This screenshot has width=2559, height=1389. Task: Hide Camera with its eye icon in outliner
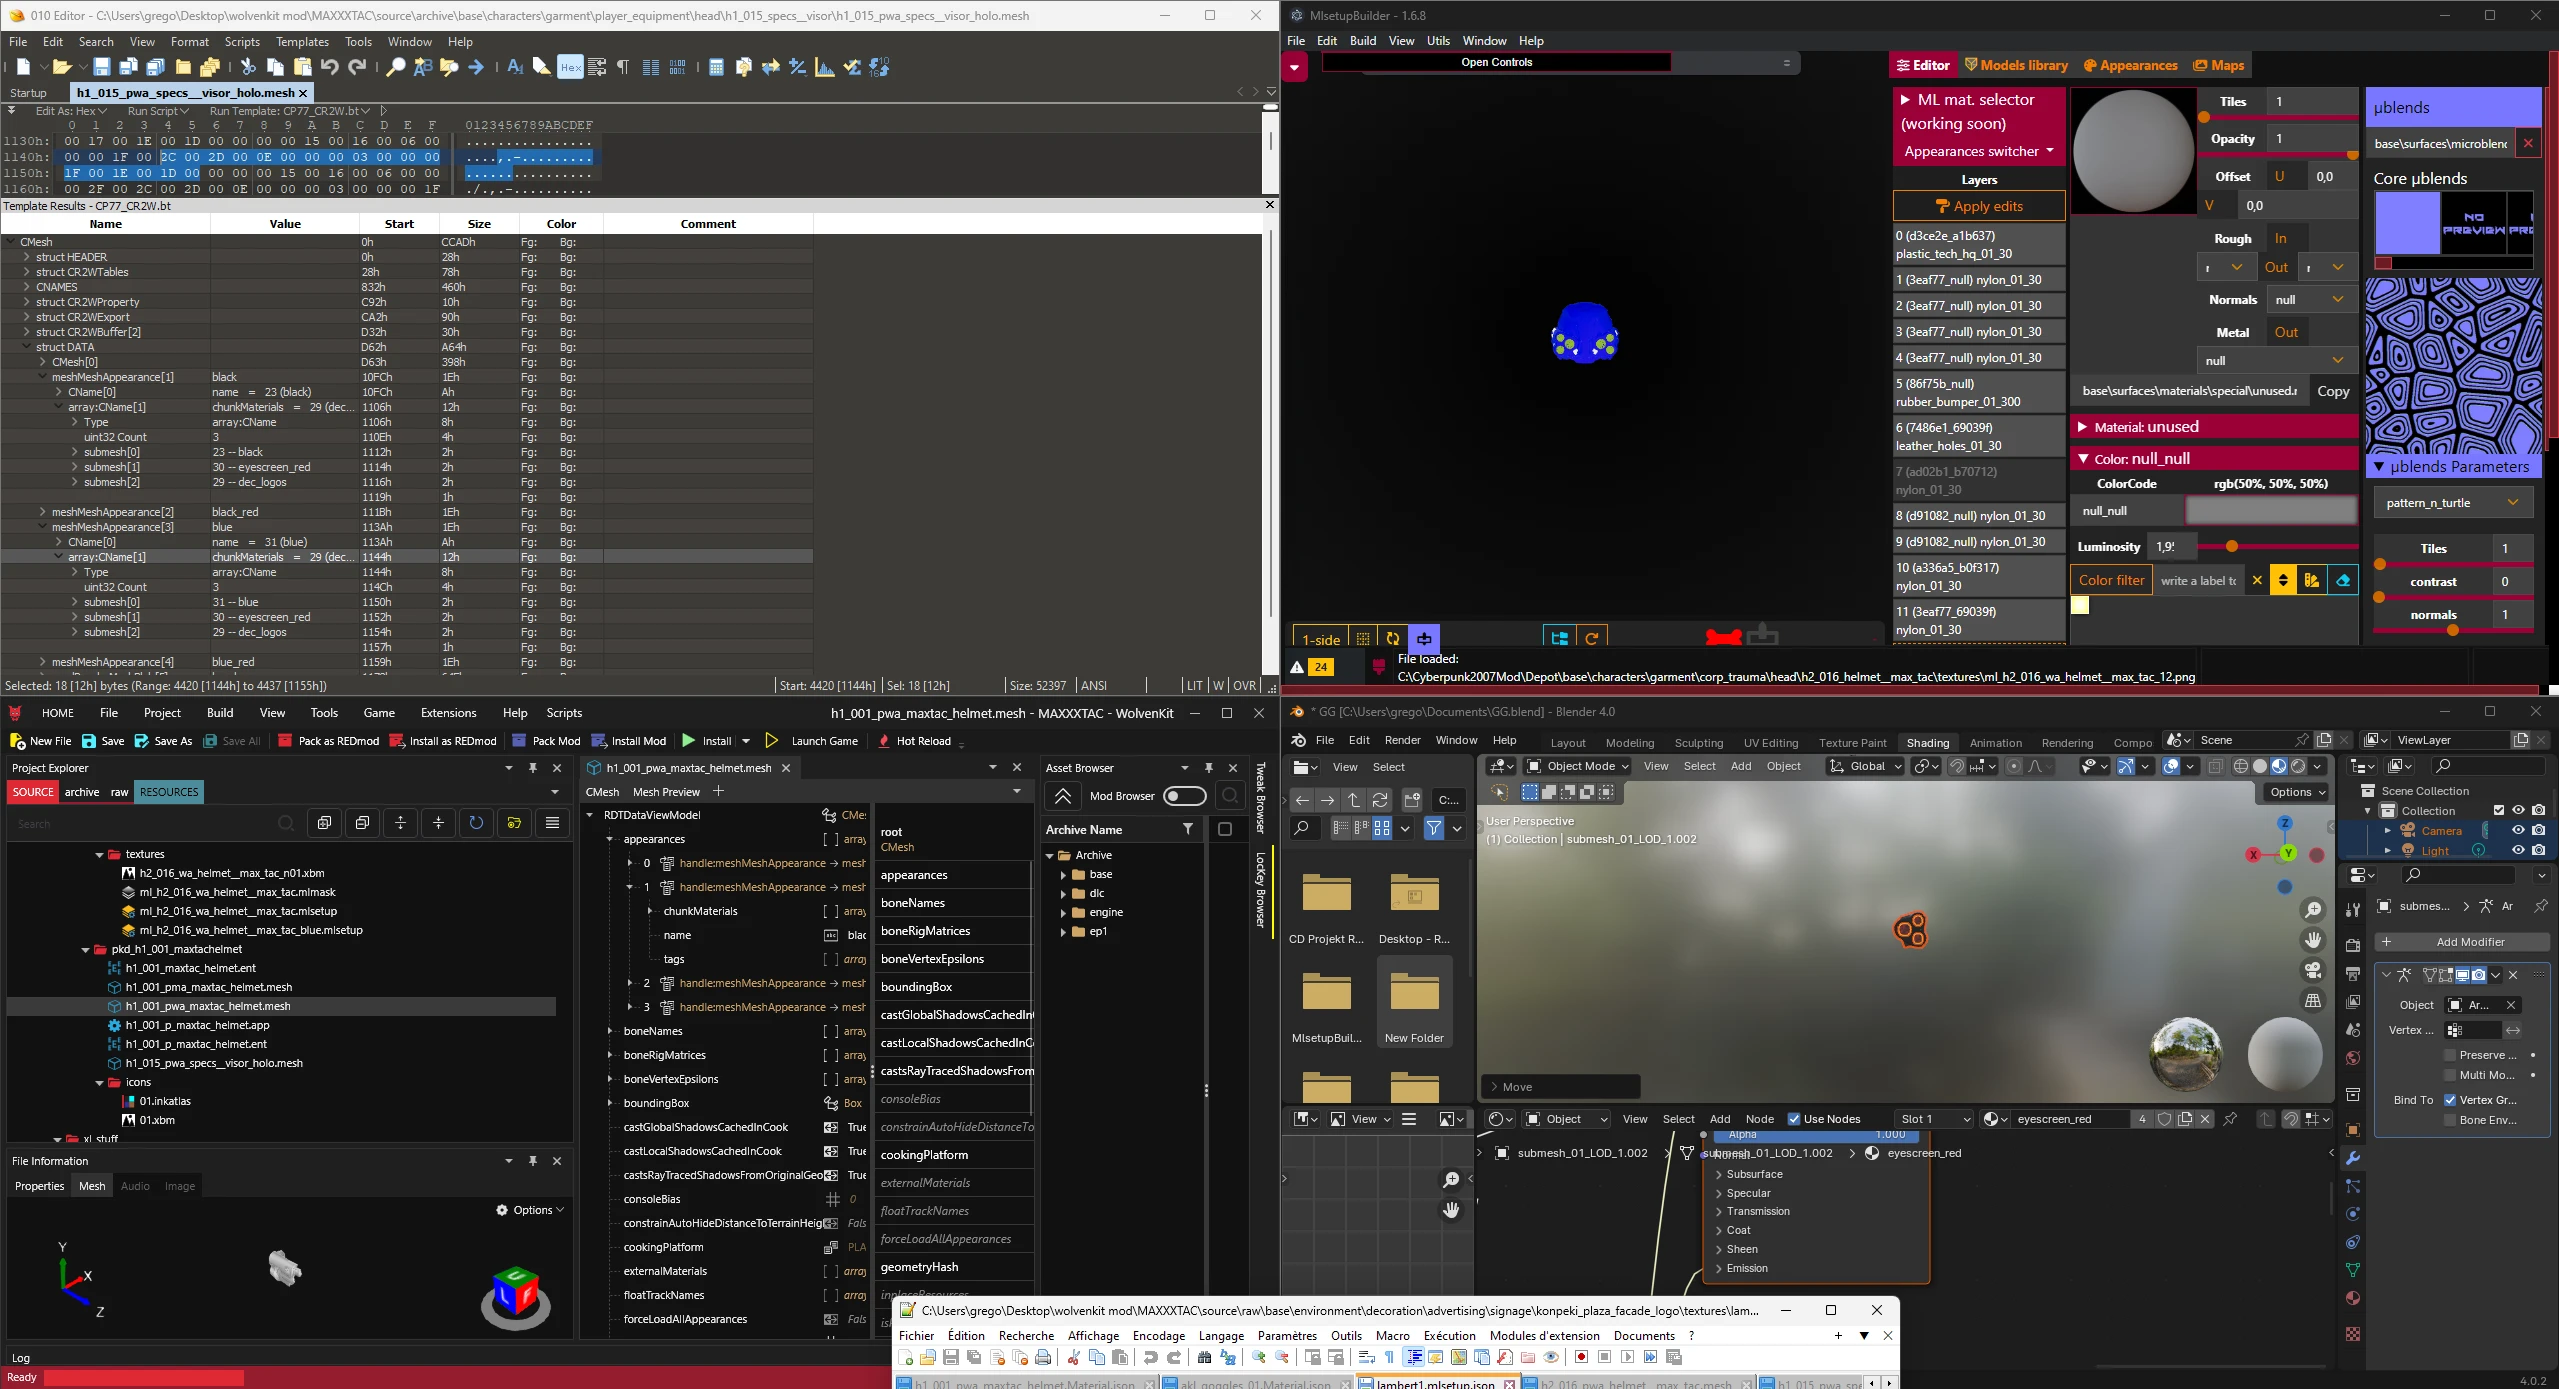(x=2518, y=830)
